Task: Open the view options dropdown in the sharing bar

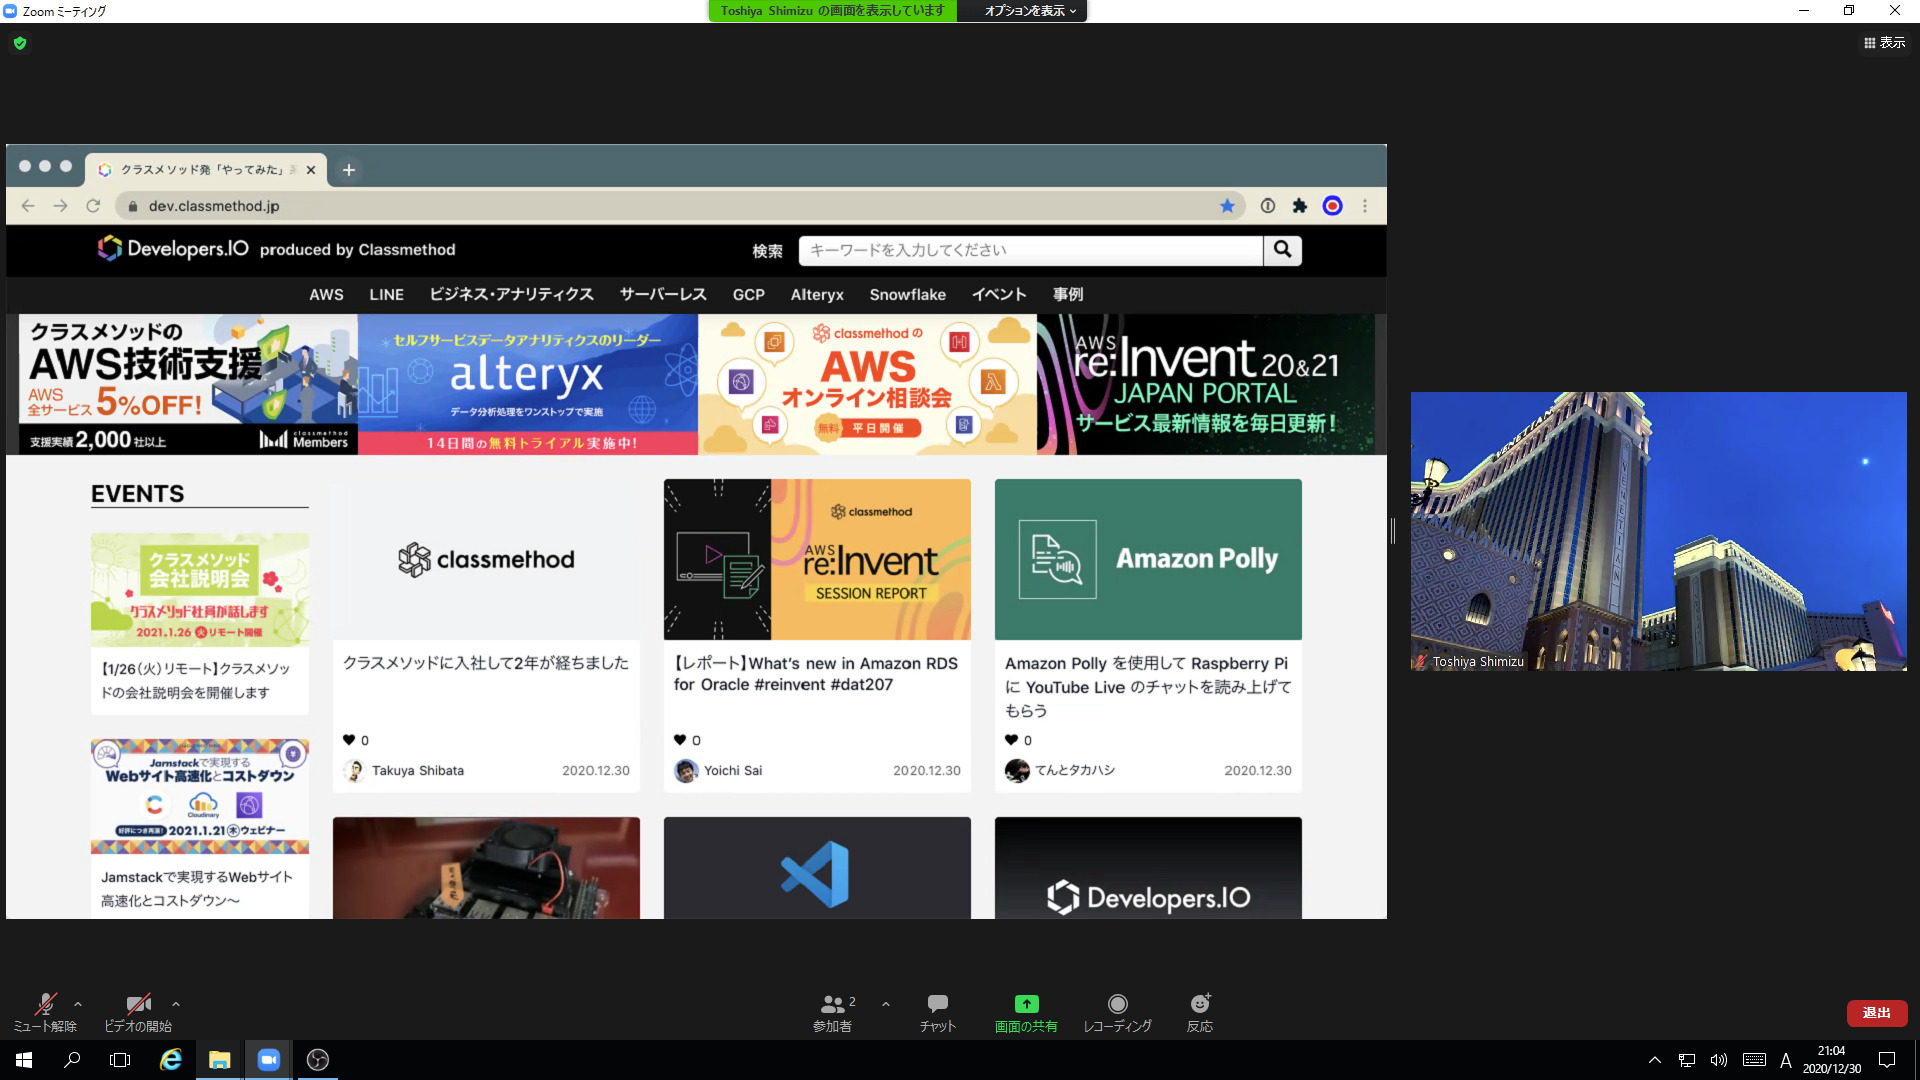Action: [x=1030, y=11]
